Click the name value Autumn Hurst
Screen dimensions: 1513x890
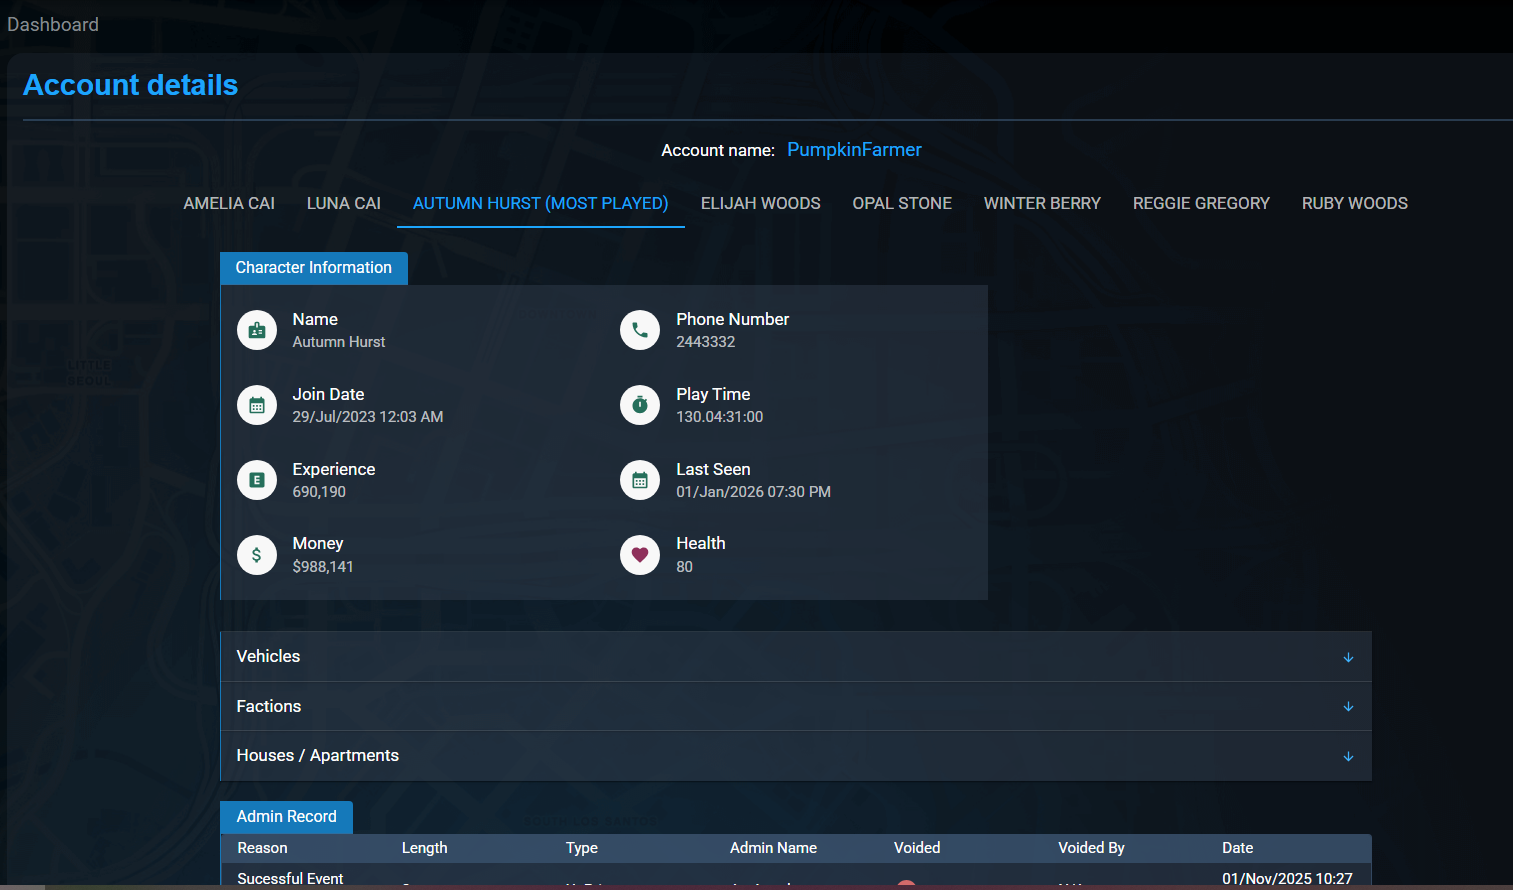pos(339,342)
